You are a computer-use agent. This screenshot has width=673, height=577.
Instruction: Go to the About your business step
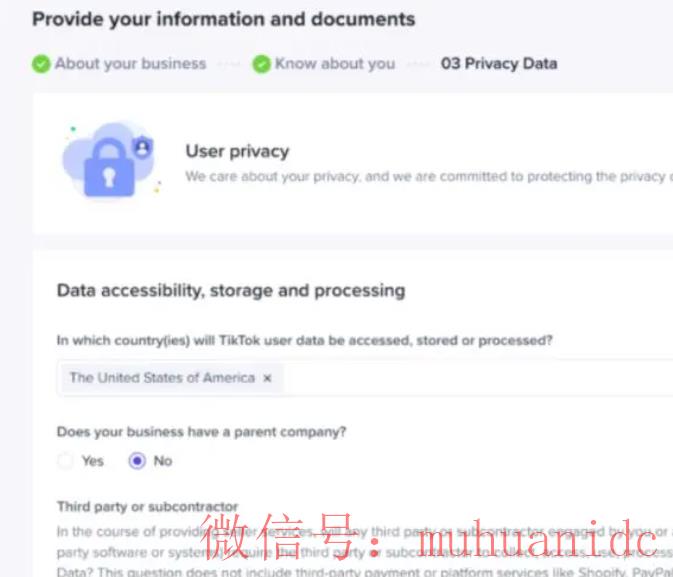pos(130,64)
